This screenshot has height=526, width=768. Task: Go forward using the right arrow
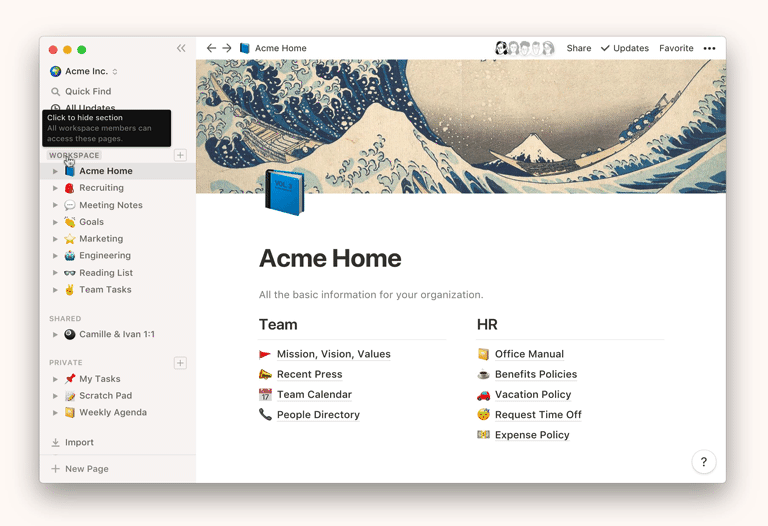(227, 48)
